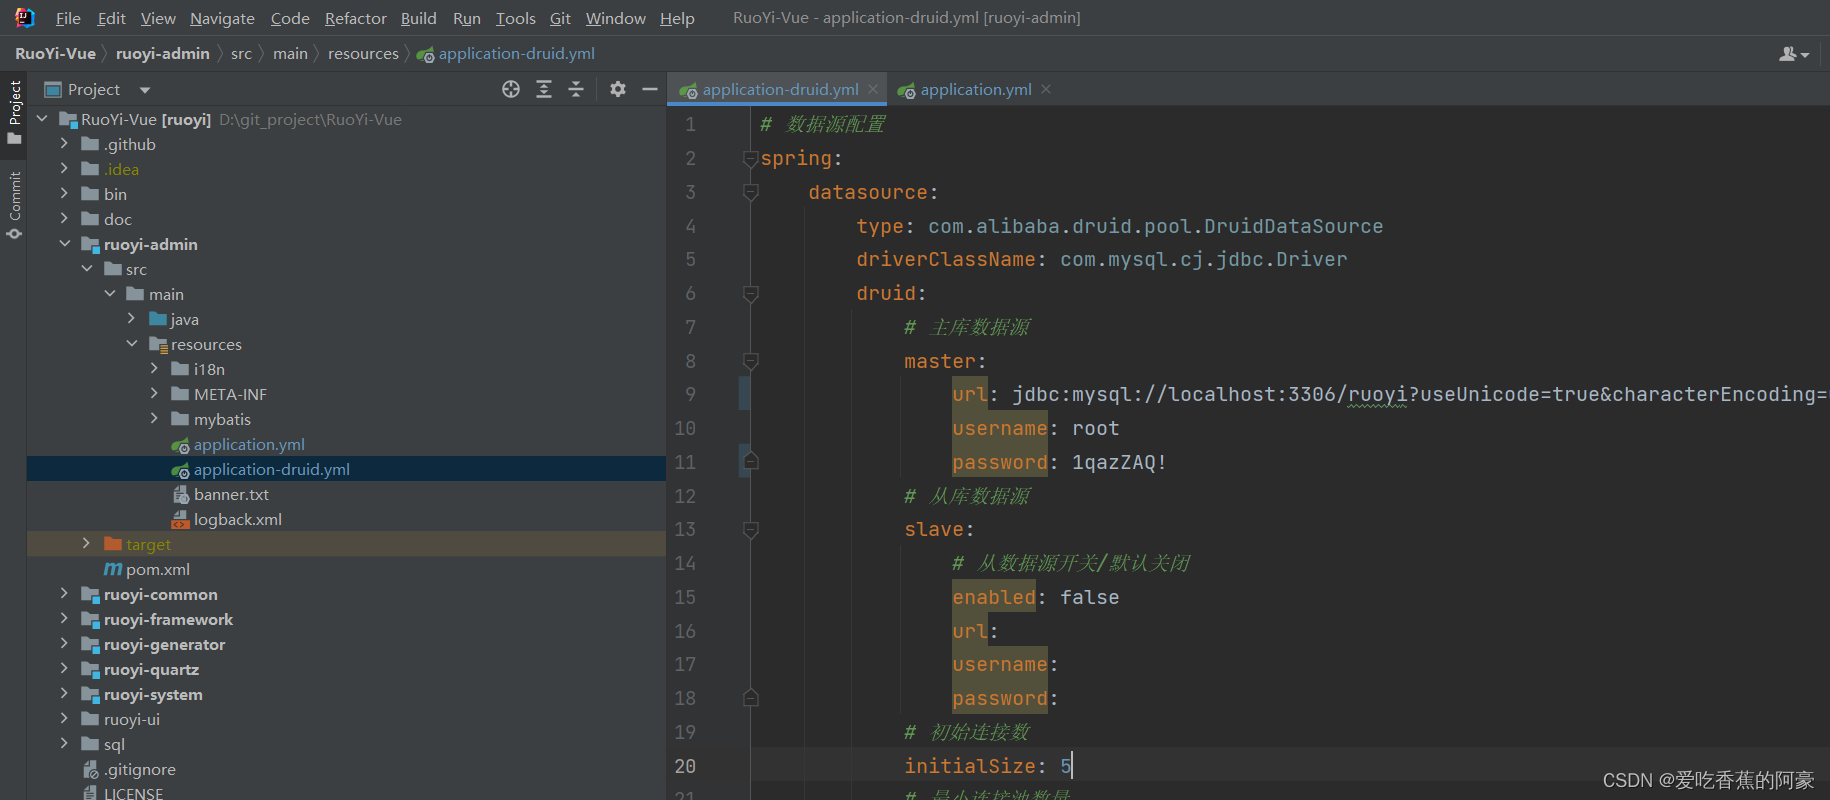
Task: Click the Expand All icon in Project panel
Action: pyautogui.click(x=544, y=89)
